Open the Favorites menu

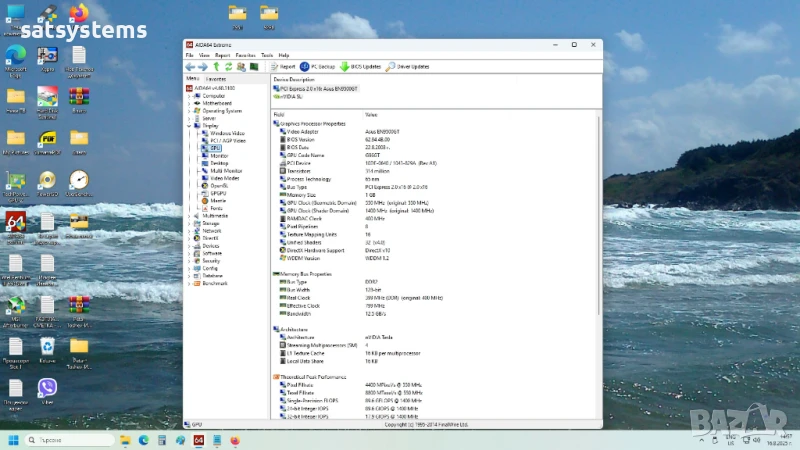(x=245, y=55)
